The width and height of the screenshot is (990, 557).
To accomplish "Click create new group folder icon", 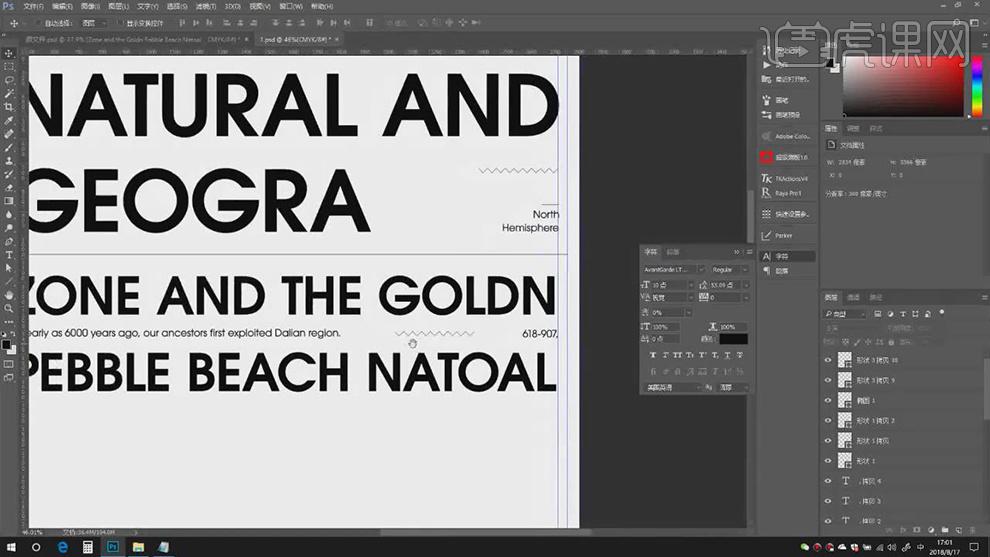I will click(x=945, y=530).
